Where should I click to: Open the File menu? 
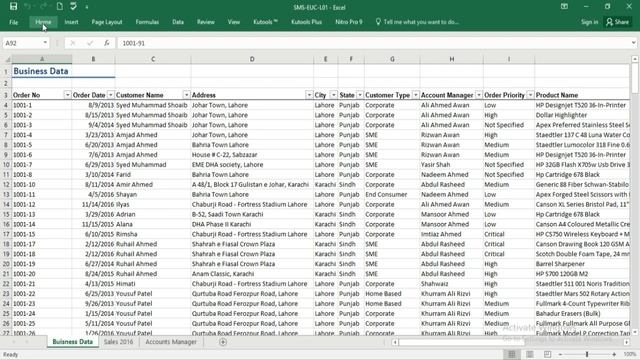tap(13, 22)
